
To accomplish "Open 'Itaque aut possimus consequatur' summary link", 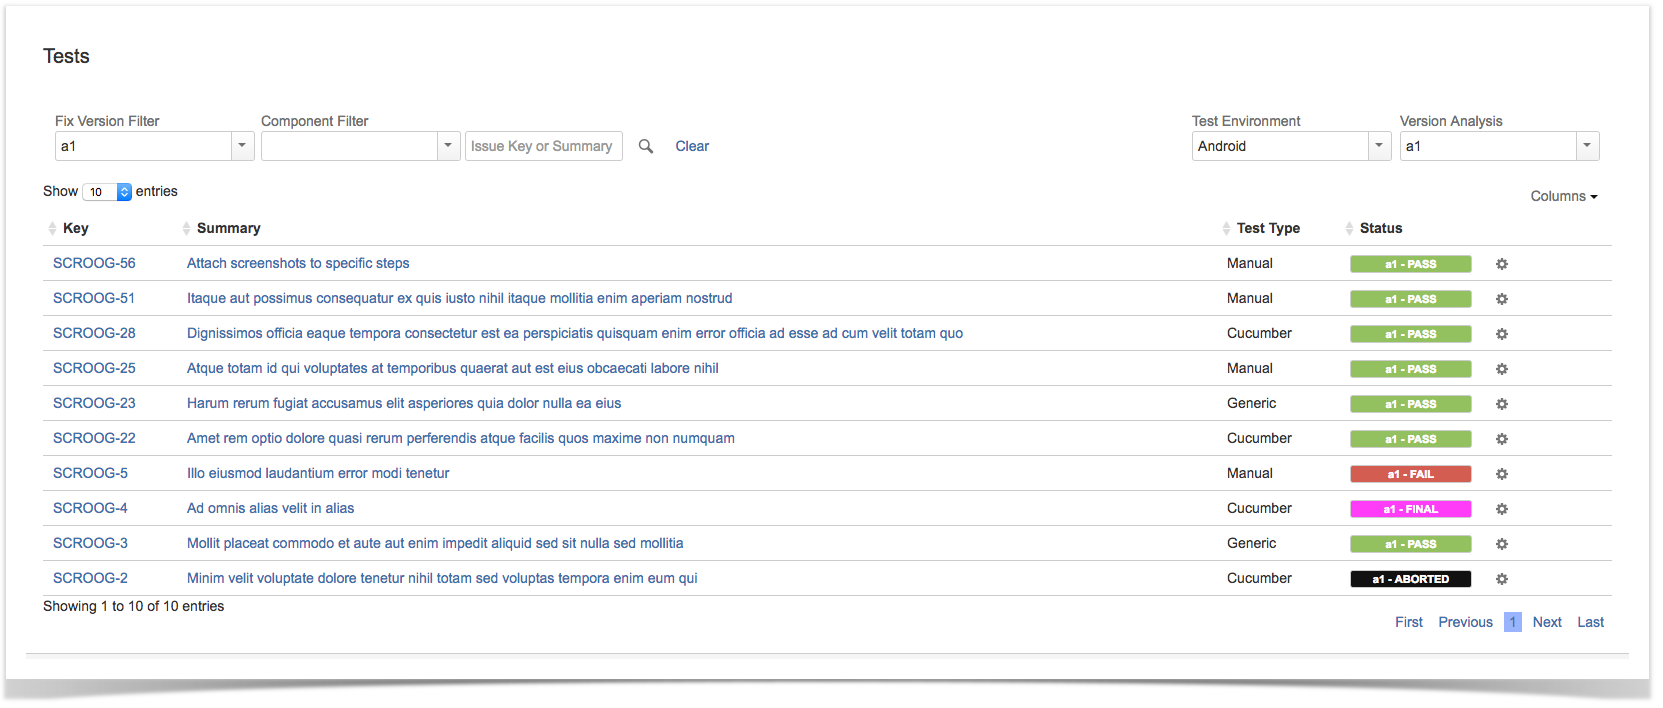I will pyautogui.click(x=460, y=298).
